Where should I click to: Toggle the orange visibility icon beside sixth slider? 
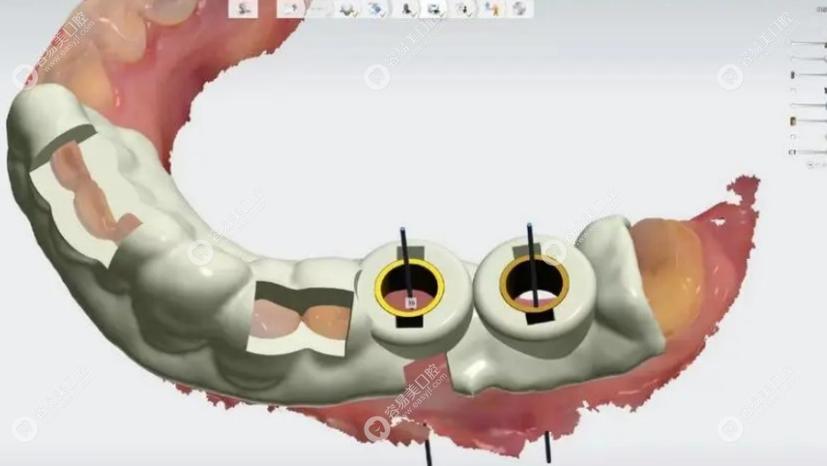pos(793,121)
